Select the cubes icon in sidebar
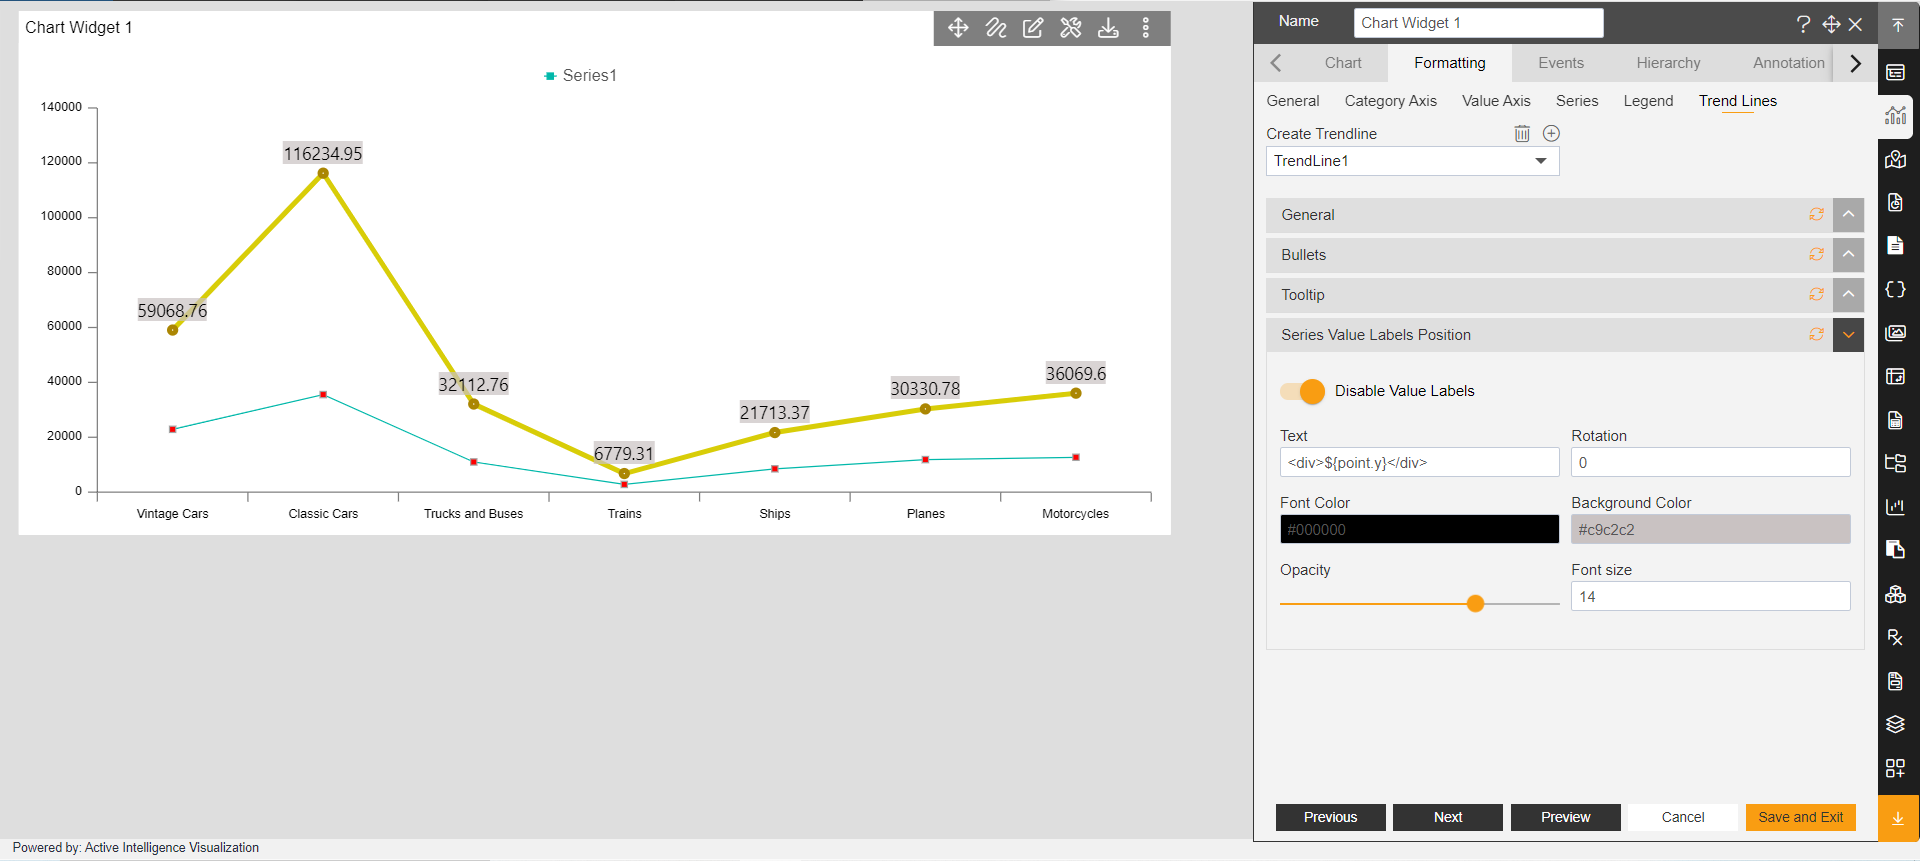 pos(1895,594)
